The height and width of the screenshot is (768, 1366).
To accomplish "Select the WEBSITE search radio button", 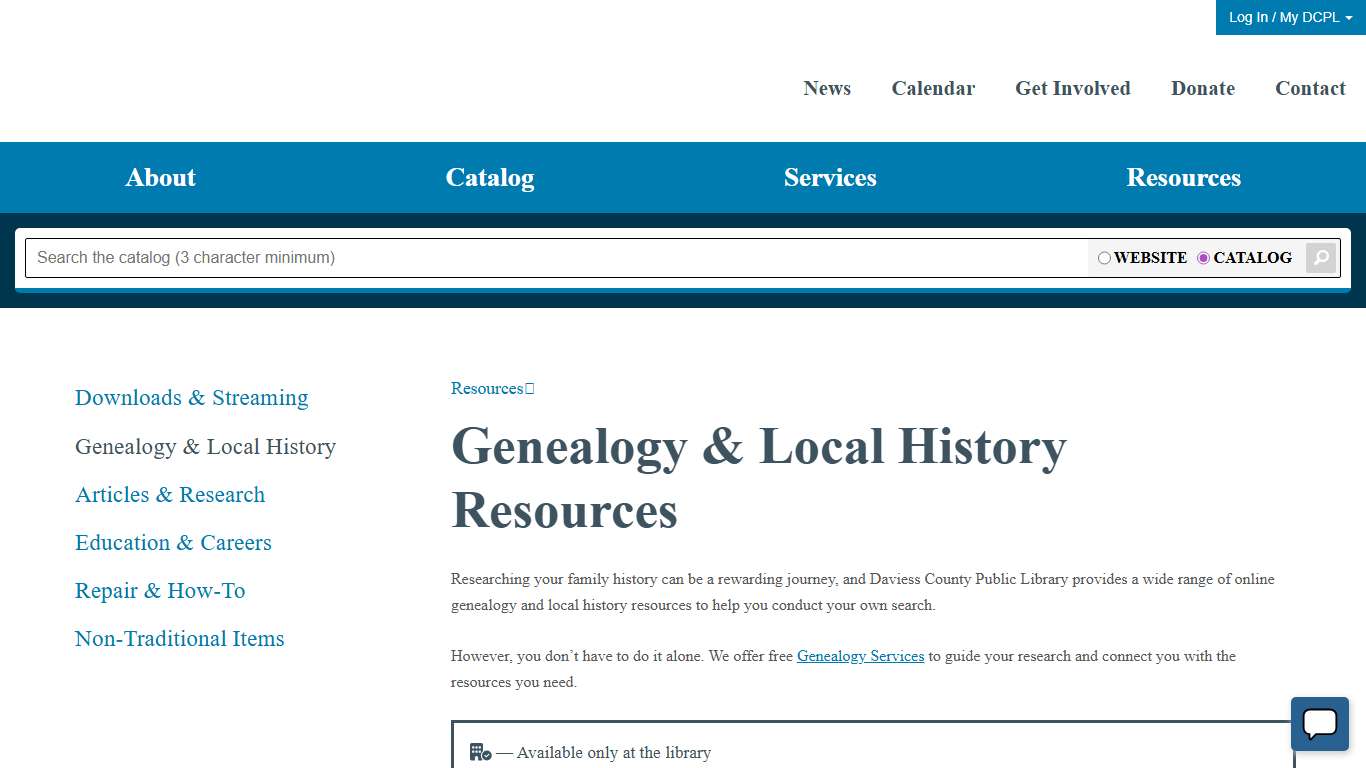I will [1104, 258].
